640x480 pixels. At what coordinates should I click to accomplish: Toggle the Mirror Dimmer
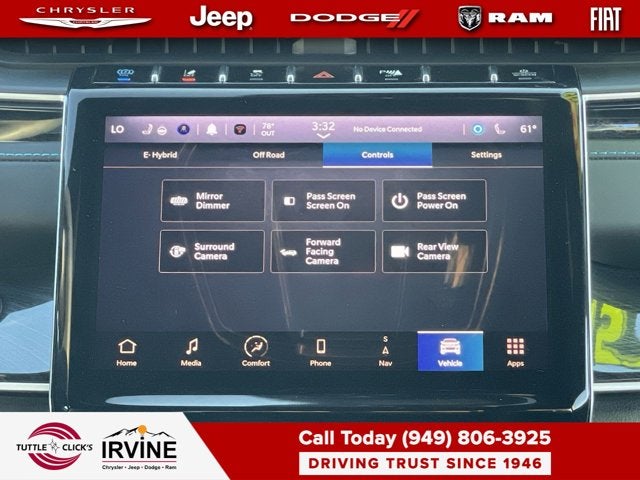[x=213, y=200]
